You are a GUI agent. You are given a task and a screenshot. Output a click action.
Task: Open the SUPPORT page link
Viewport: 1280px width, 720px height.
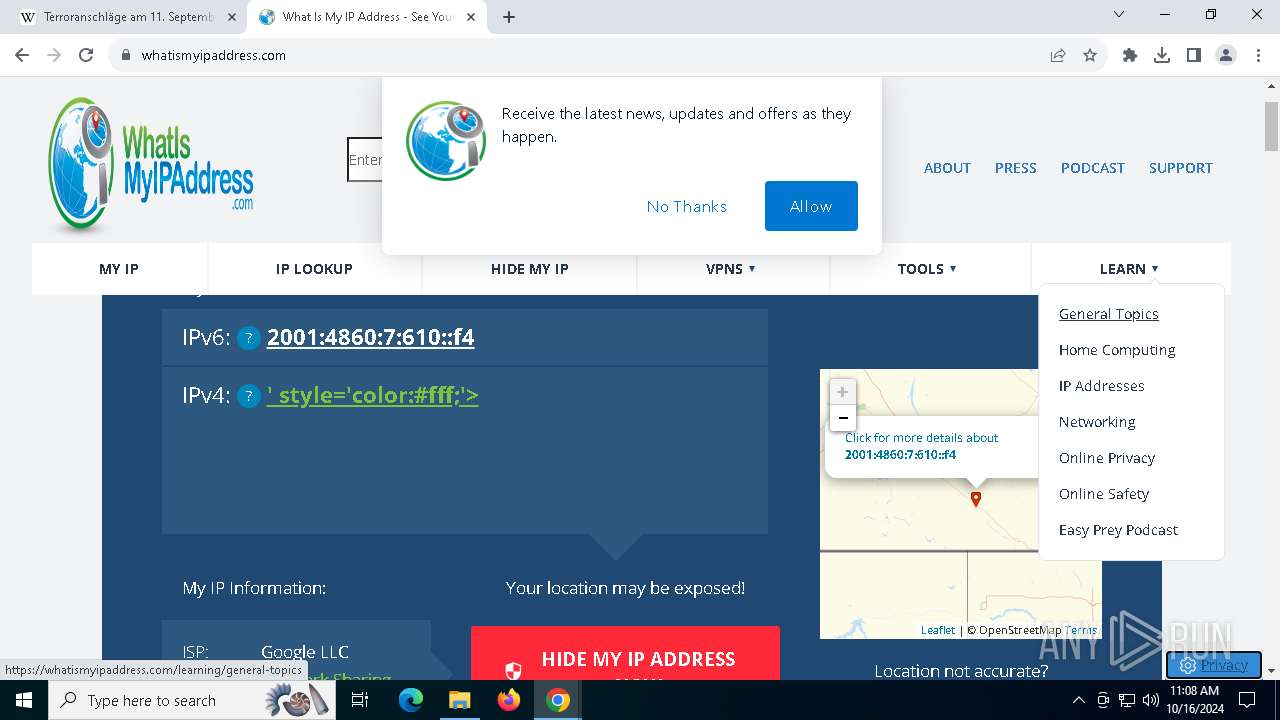(x=1180, y=168)
